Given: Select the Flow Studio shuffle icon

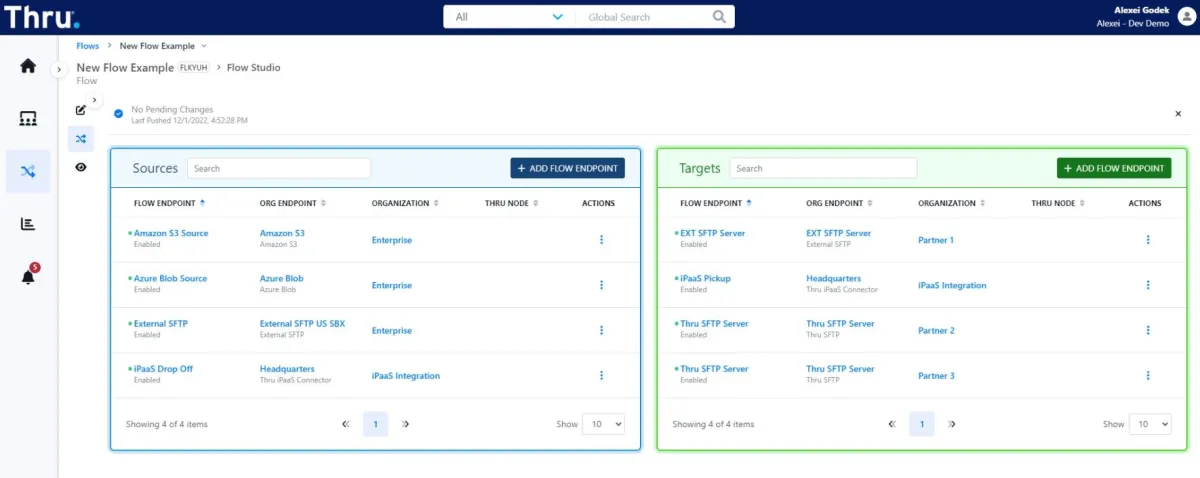Looking at the screenshot, I should [x=81, y=139].
